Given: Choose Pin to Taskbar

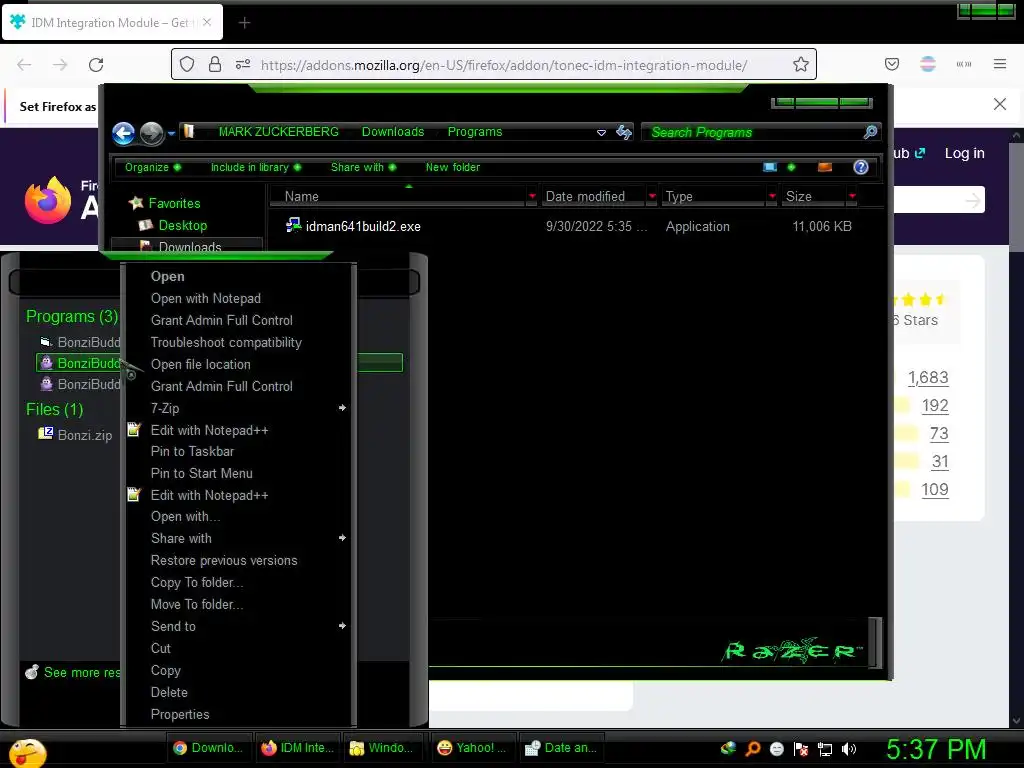Looking at the screenshot, I should point(238,452).
